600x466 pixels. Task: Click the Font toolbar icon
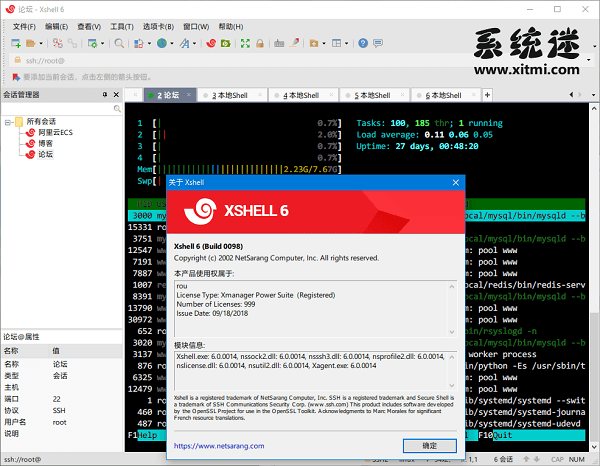(x=185, y=43)
